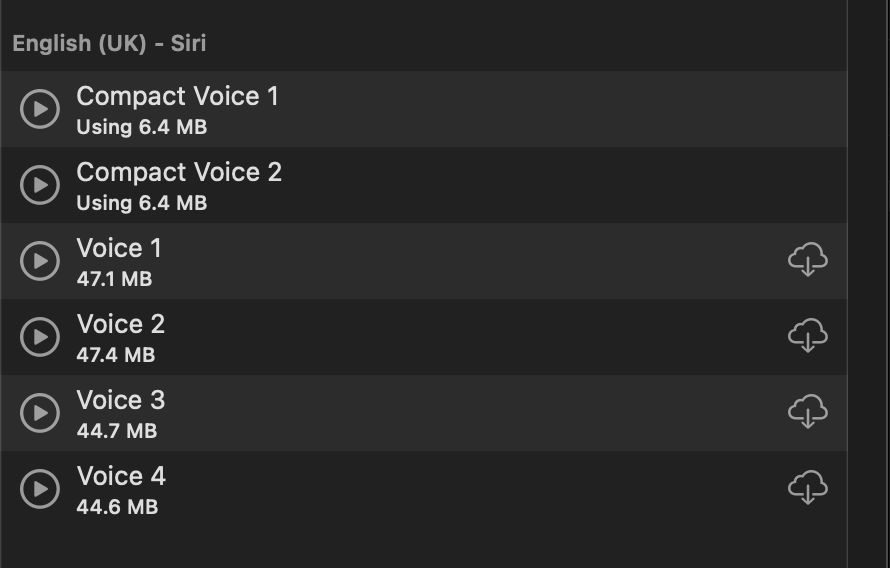
Task: Select the Voice 1 name label
Action: (119, 249)
